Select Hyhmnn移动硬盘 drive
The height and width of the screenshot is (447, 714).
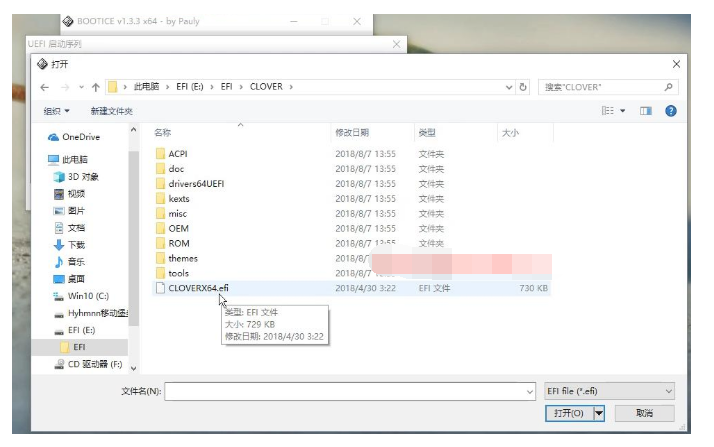pos(90,313)
